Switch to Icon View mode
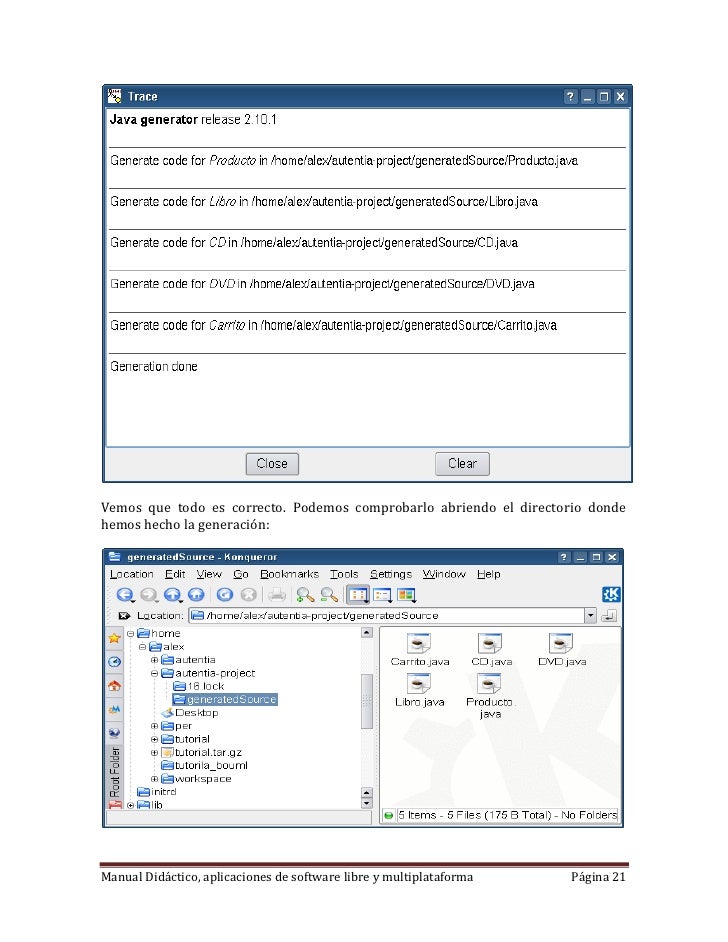 tap(358, 595)
